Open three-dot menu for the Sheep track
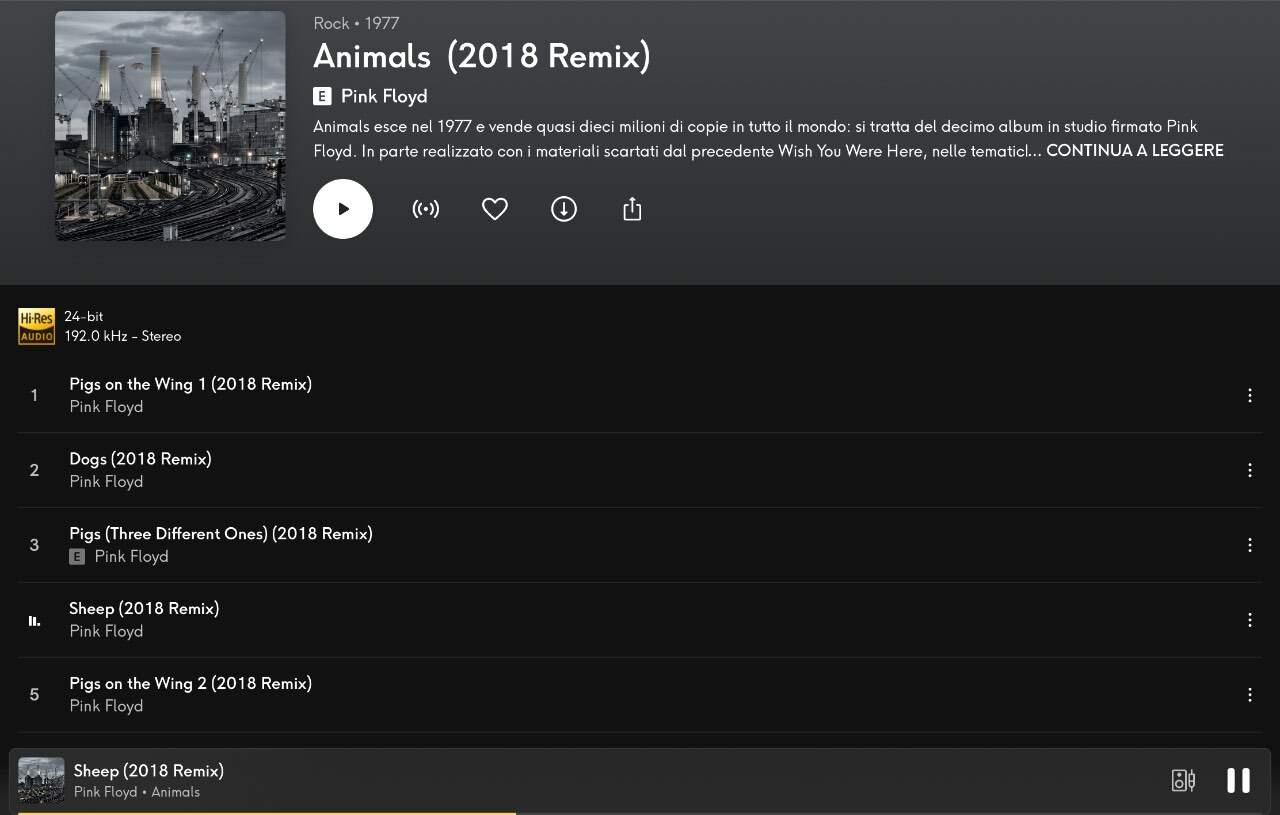Viewport: 1280px width, 815px height. (x=1249, y=620)
